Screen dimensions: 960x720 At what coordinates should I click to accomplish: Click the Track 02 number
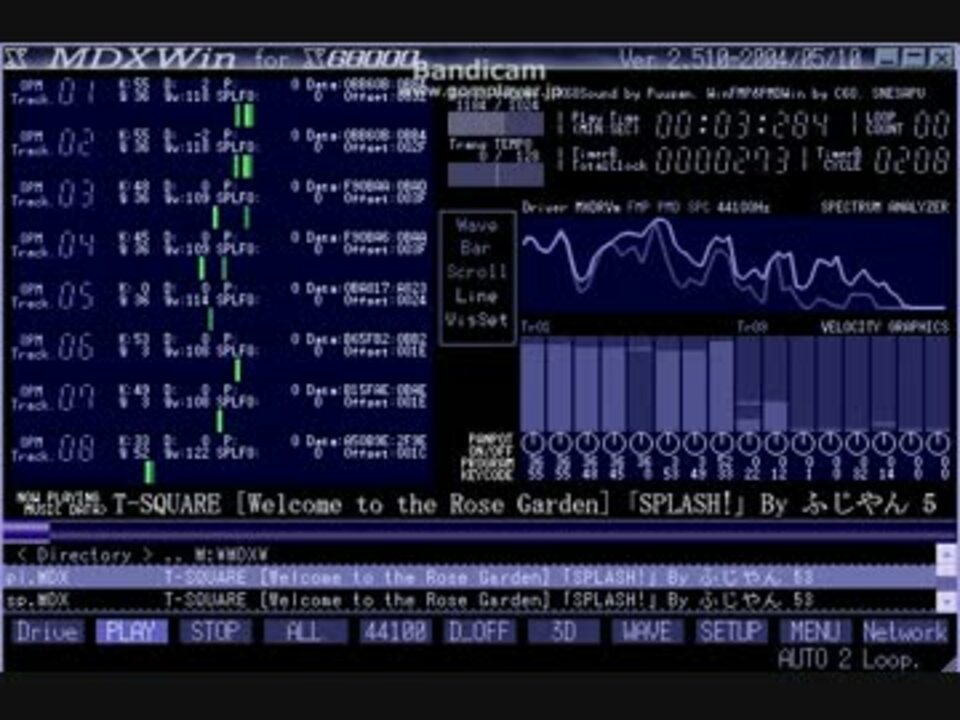76,143
